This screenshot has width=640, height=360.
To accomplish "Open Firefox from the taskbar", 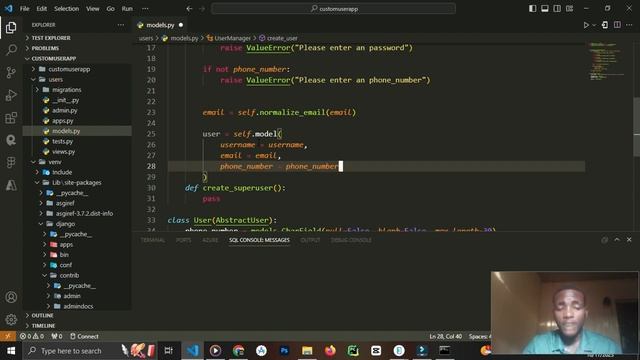I will tap(330, 351).
